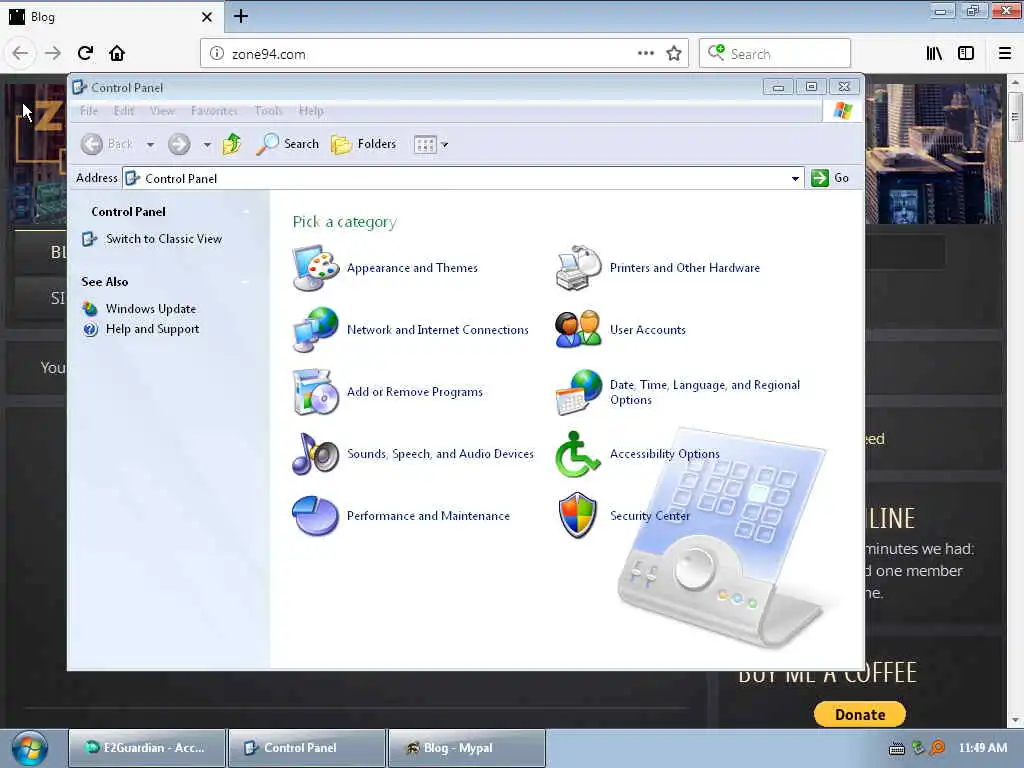Click the Back button in Control Panel
1024x768 pixels.
click(x=107, y=144)
